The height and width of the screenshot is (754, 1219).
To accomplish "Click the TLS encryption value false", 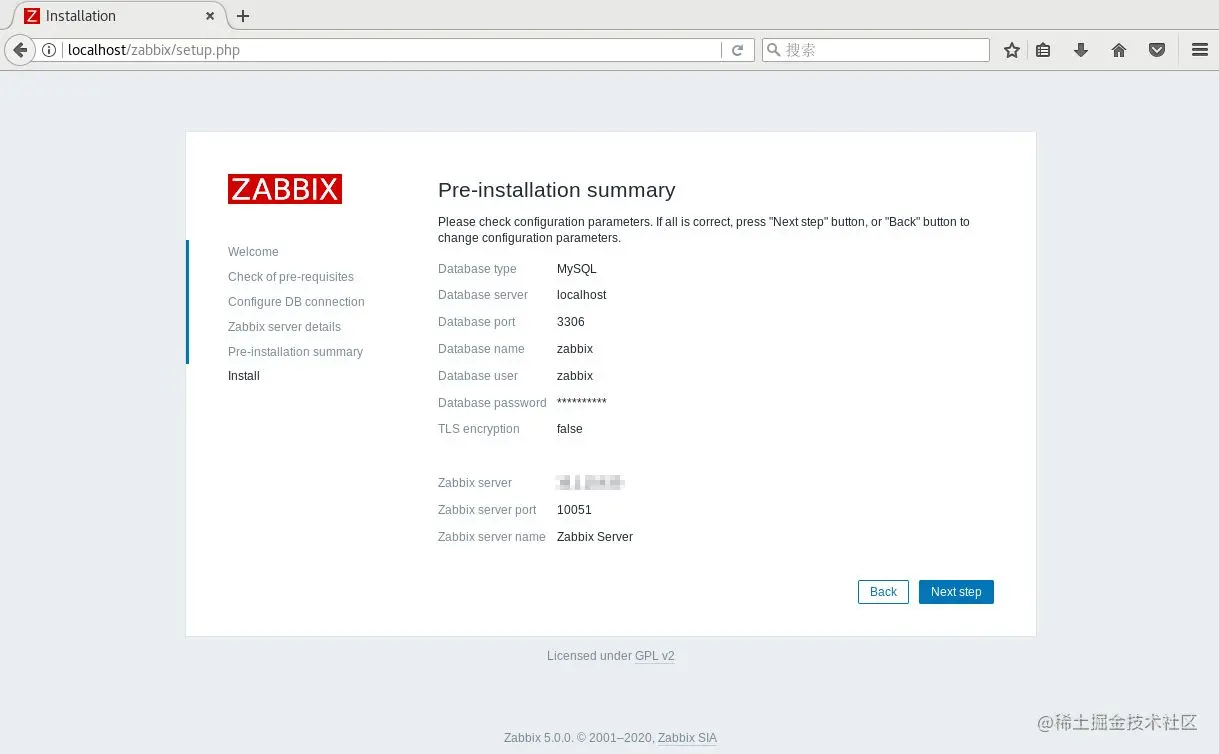I will pyautogui.click(x=570, y=429).
